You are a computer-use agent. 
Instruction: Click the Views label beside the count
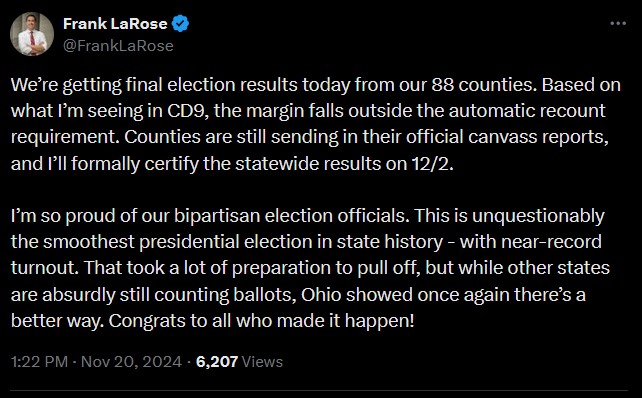(x=262, y=362)
